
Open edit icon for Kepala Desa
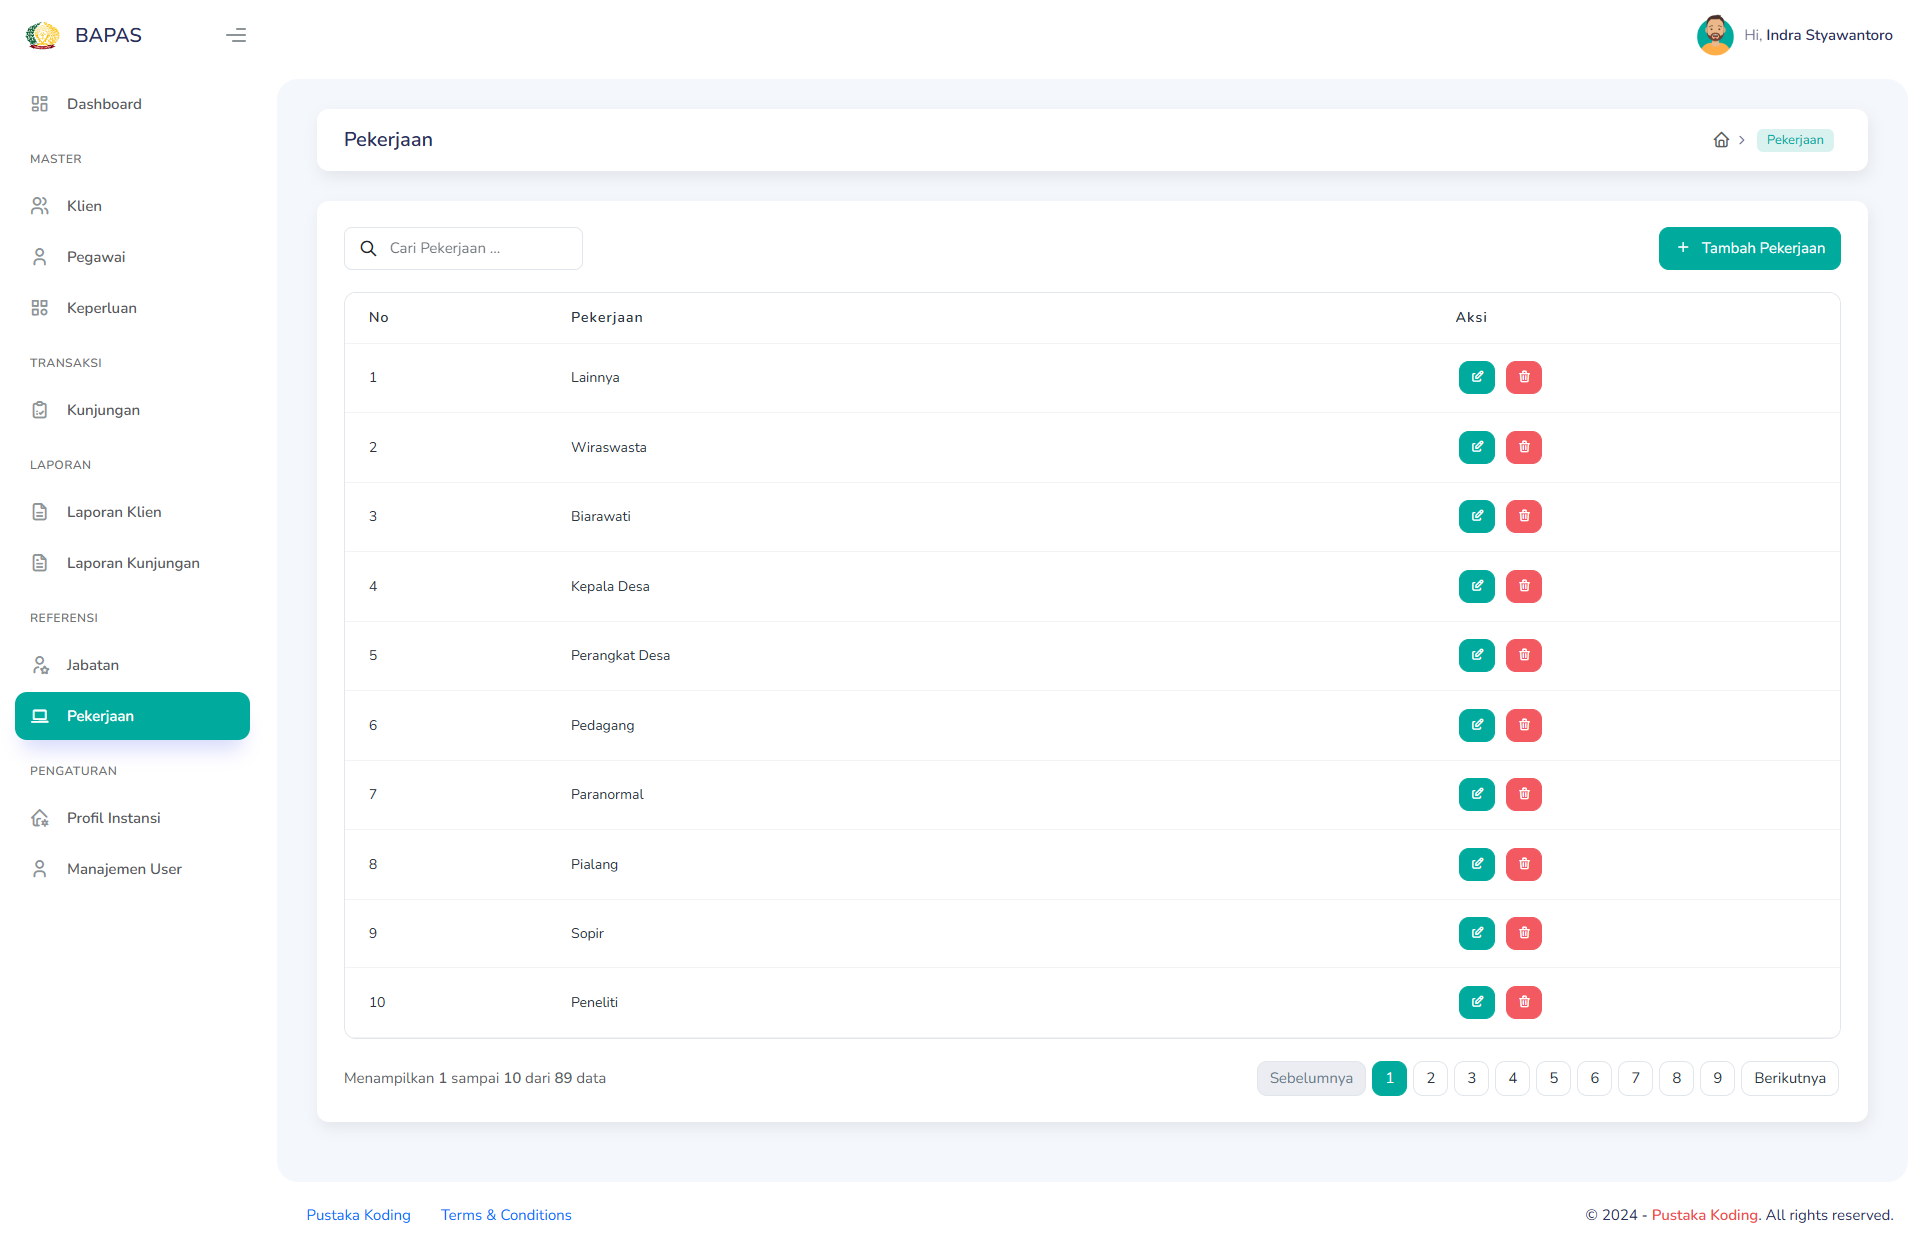point(1476,586)
